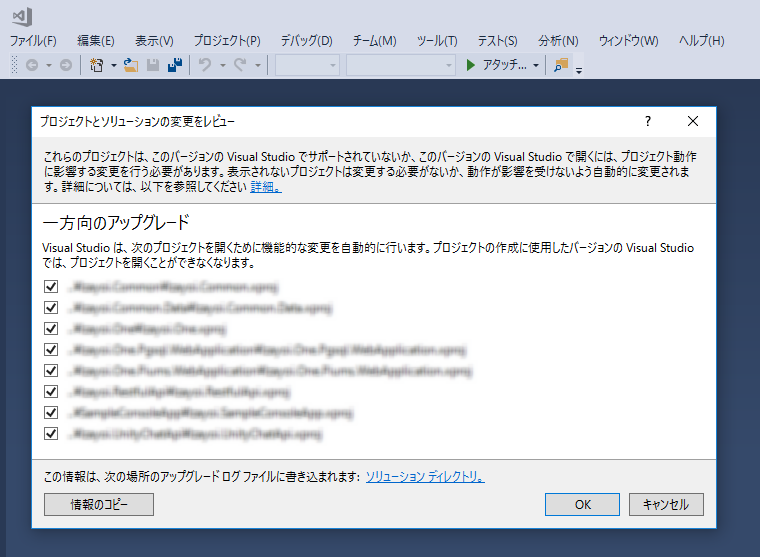
Task: Open the 表示(V) menu
Action: 154,41
